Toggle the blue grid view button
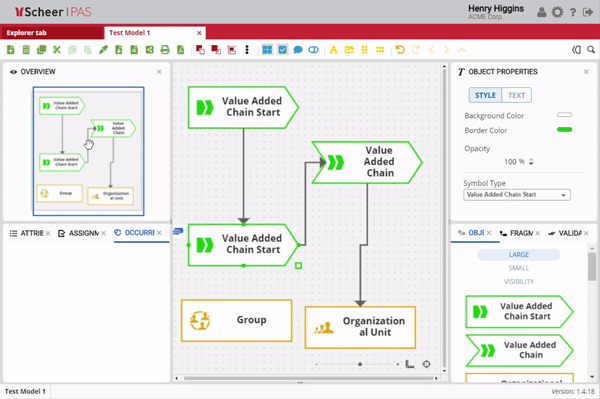 click(x=267, y=50)
